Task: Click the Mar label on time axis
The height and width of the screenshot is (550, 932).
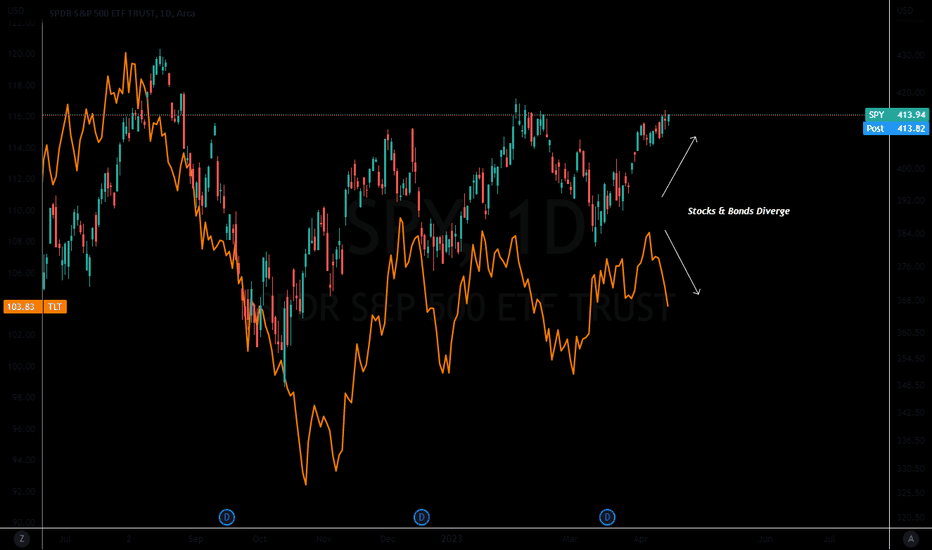Action: (570, 539)
